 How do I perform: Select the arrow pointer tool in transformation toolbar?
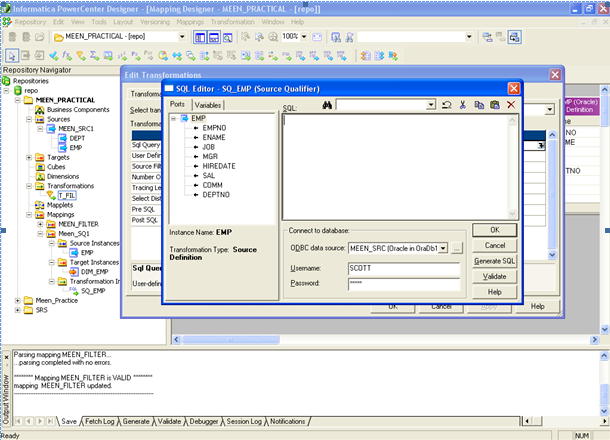[12, 56]
